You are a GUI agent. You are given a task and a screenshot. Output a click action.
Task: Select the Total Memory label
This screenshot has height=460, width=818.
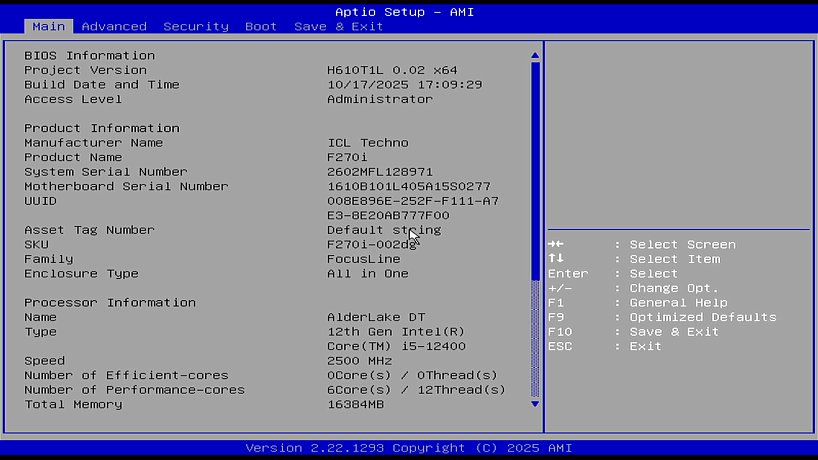73,405
